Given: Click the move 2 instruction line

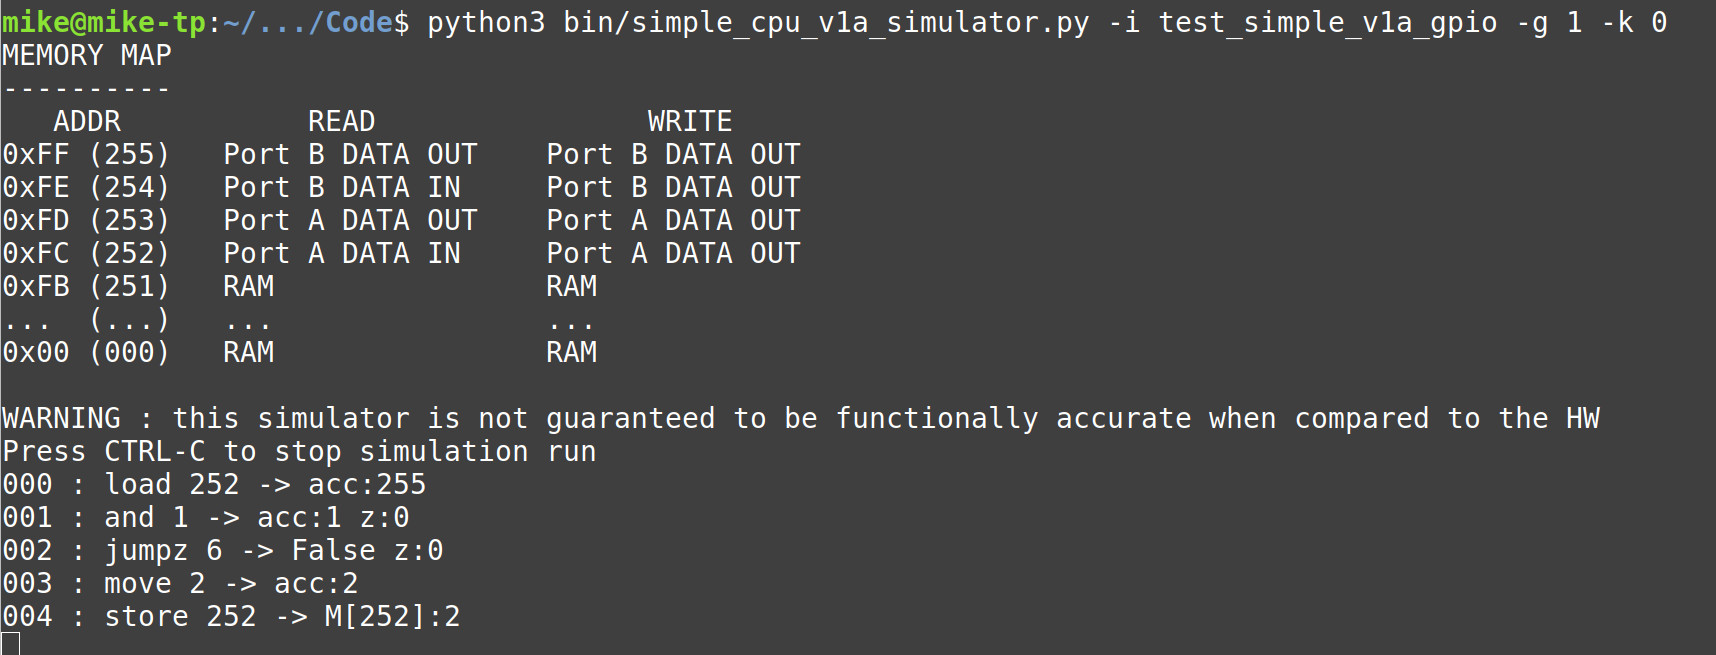Looking at the screenshot, I should (x=155, y=583).
